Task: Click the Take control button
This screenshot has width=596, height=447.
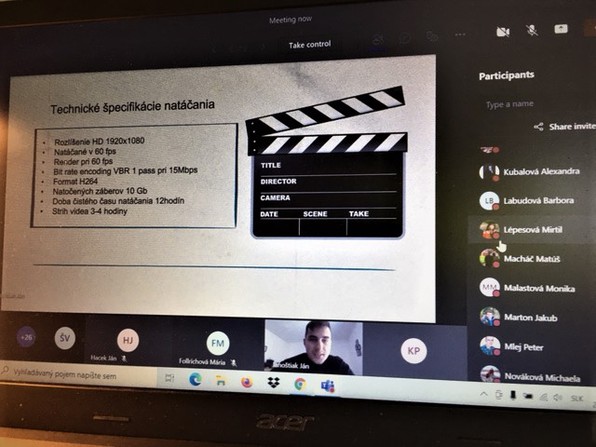Action: click(309, 45)
